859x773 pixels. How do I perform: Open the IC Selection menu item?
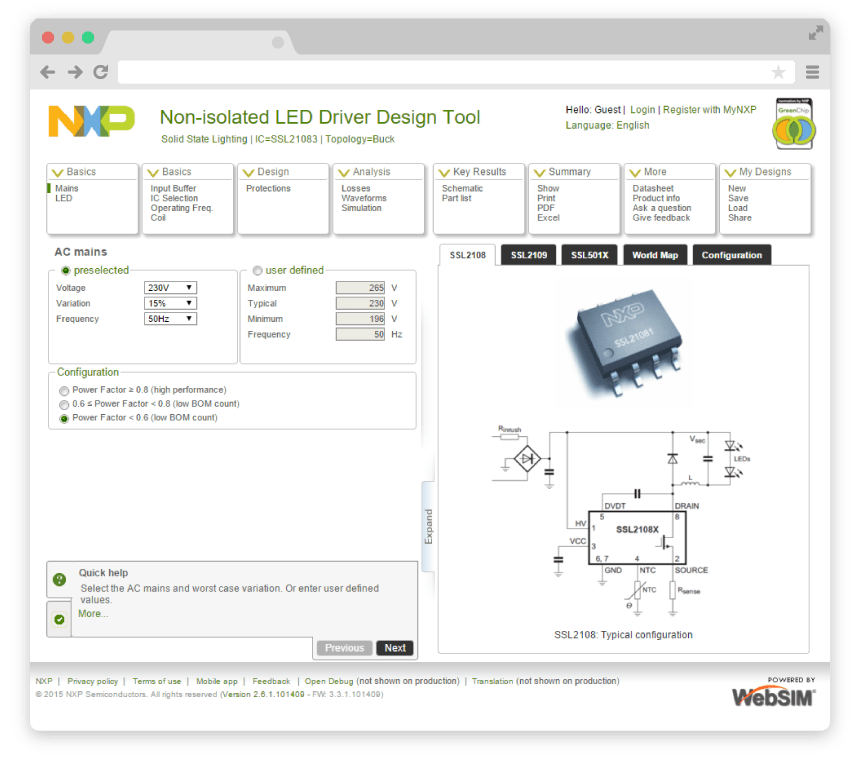point(174,198)
